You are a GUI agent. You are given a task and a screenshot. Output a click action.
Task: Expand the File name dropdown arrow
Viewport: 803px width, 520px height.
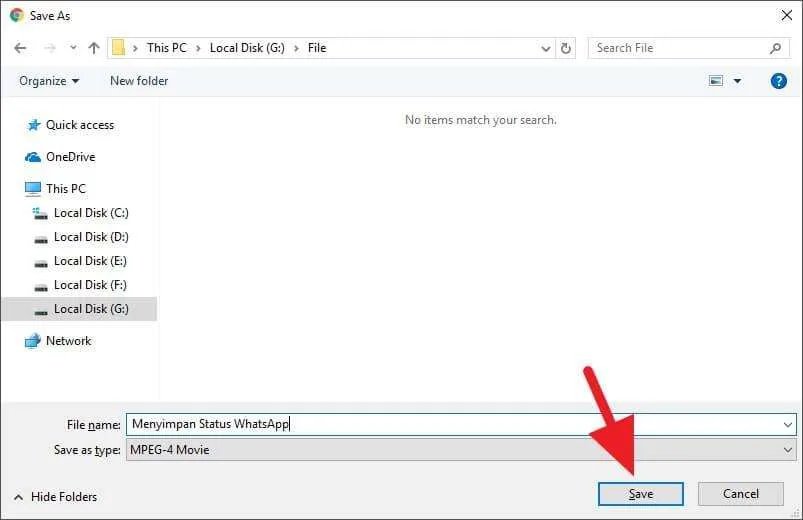point(788,425)
